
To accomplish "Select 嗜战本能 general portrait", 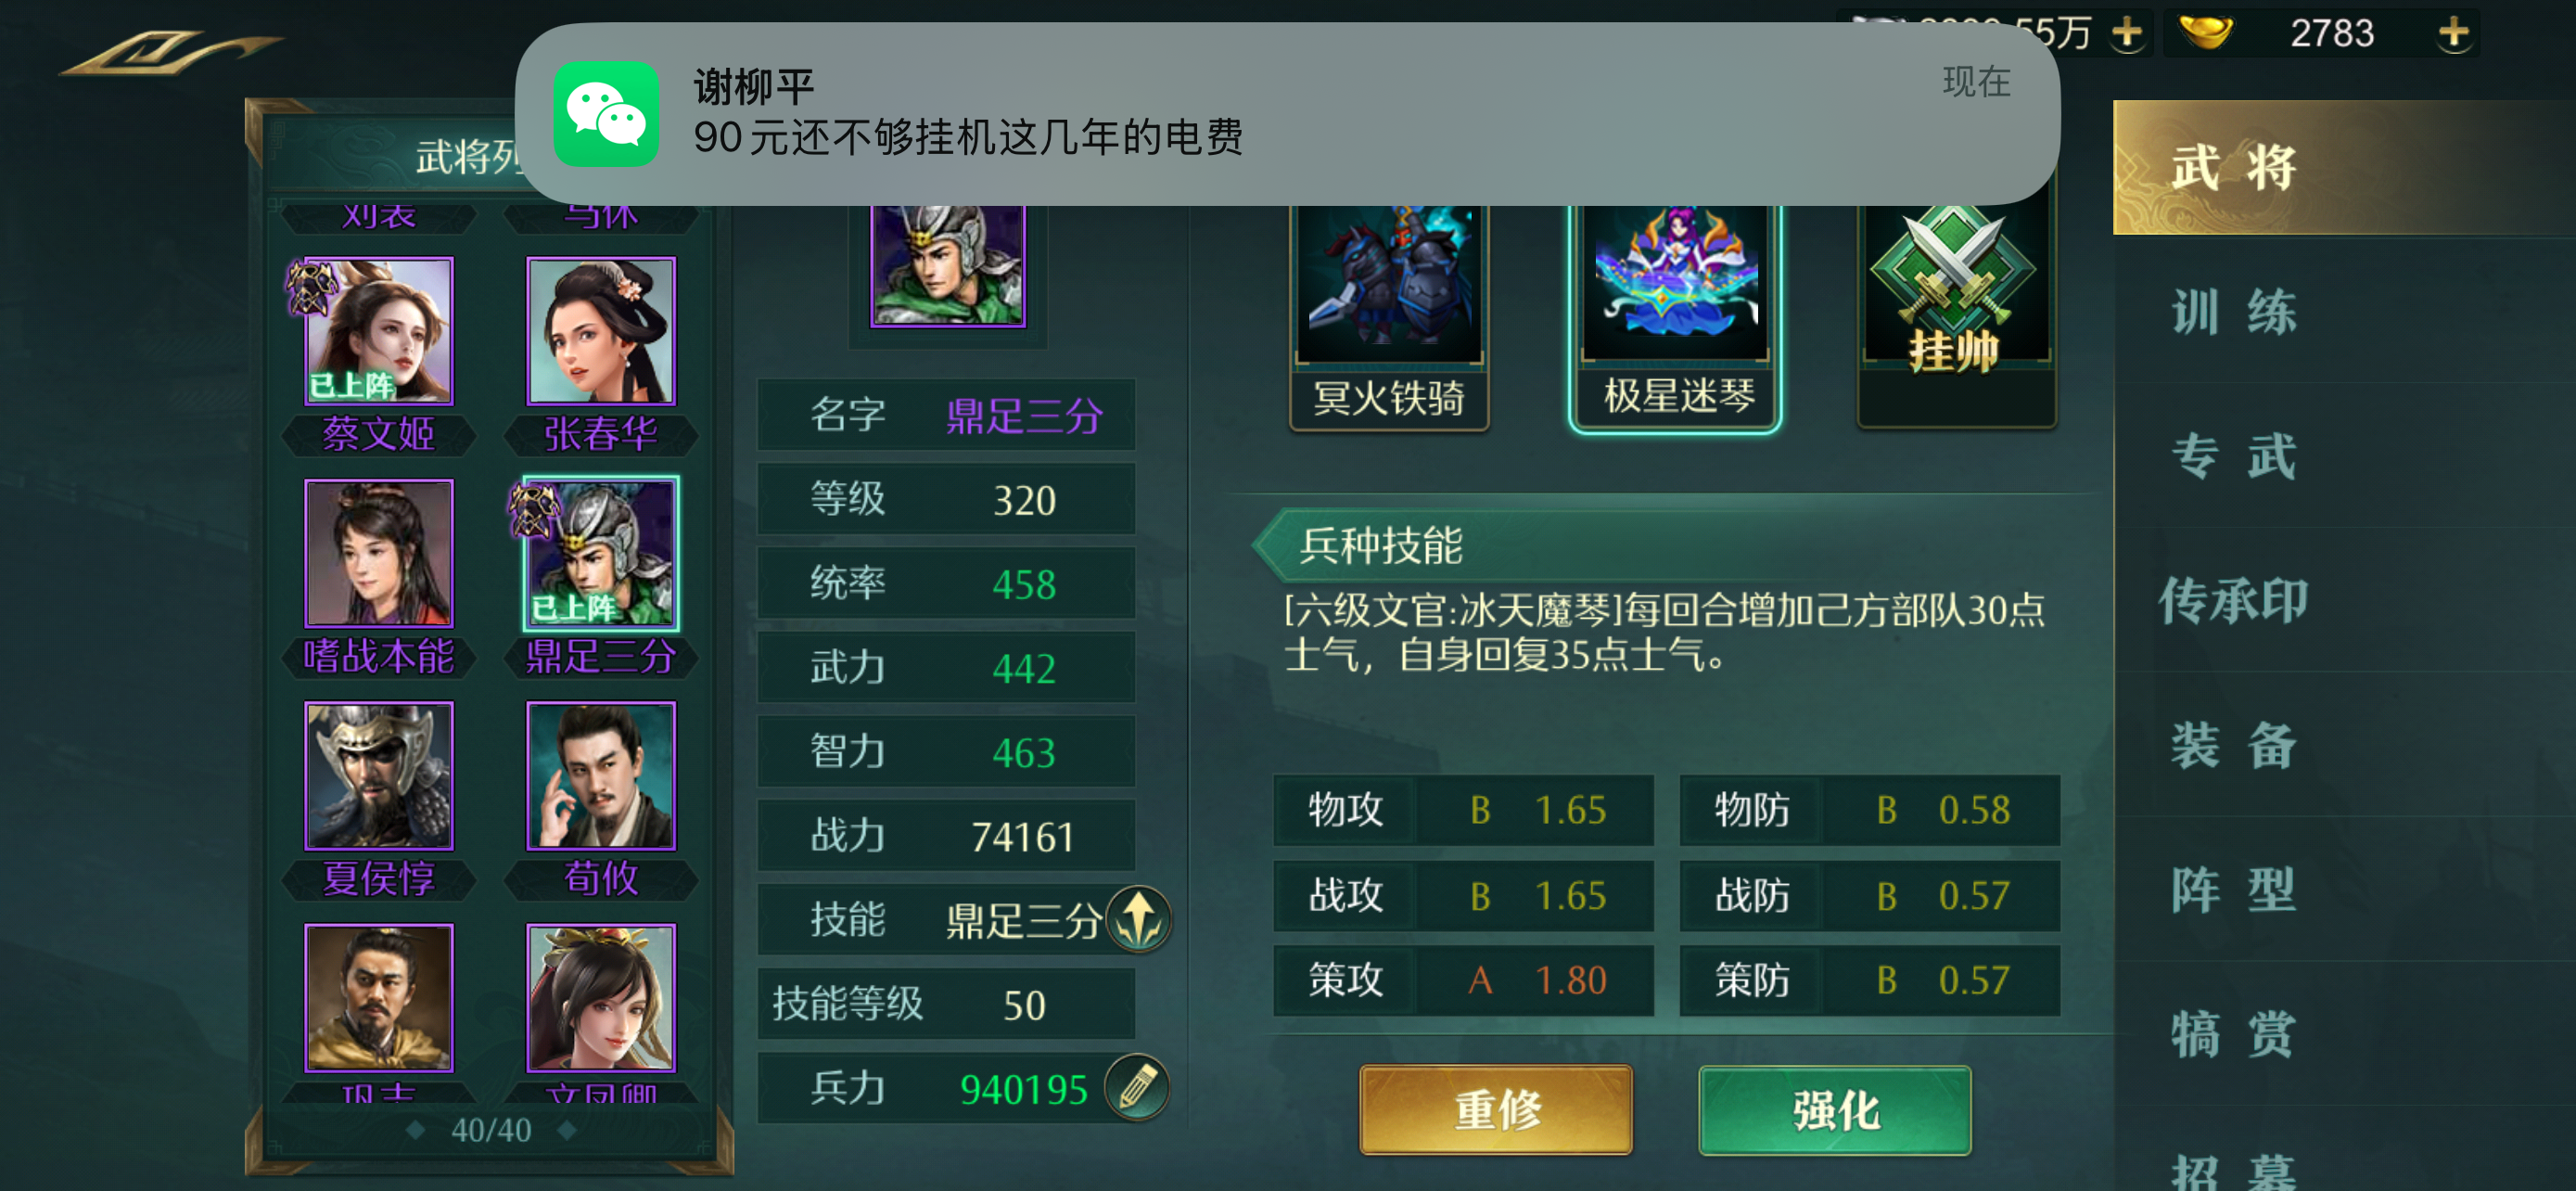I will click(379, 554).
